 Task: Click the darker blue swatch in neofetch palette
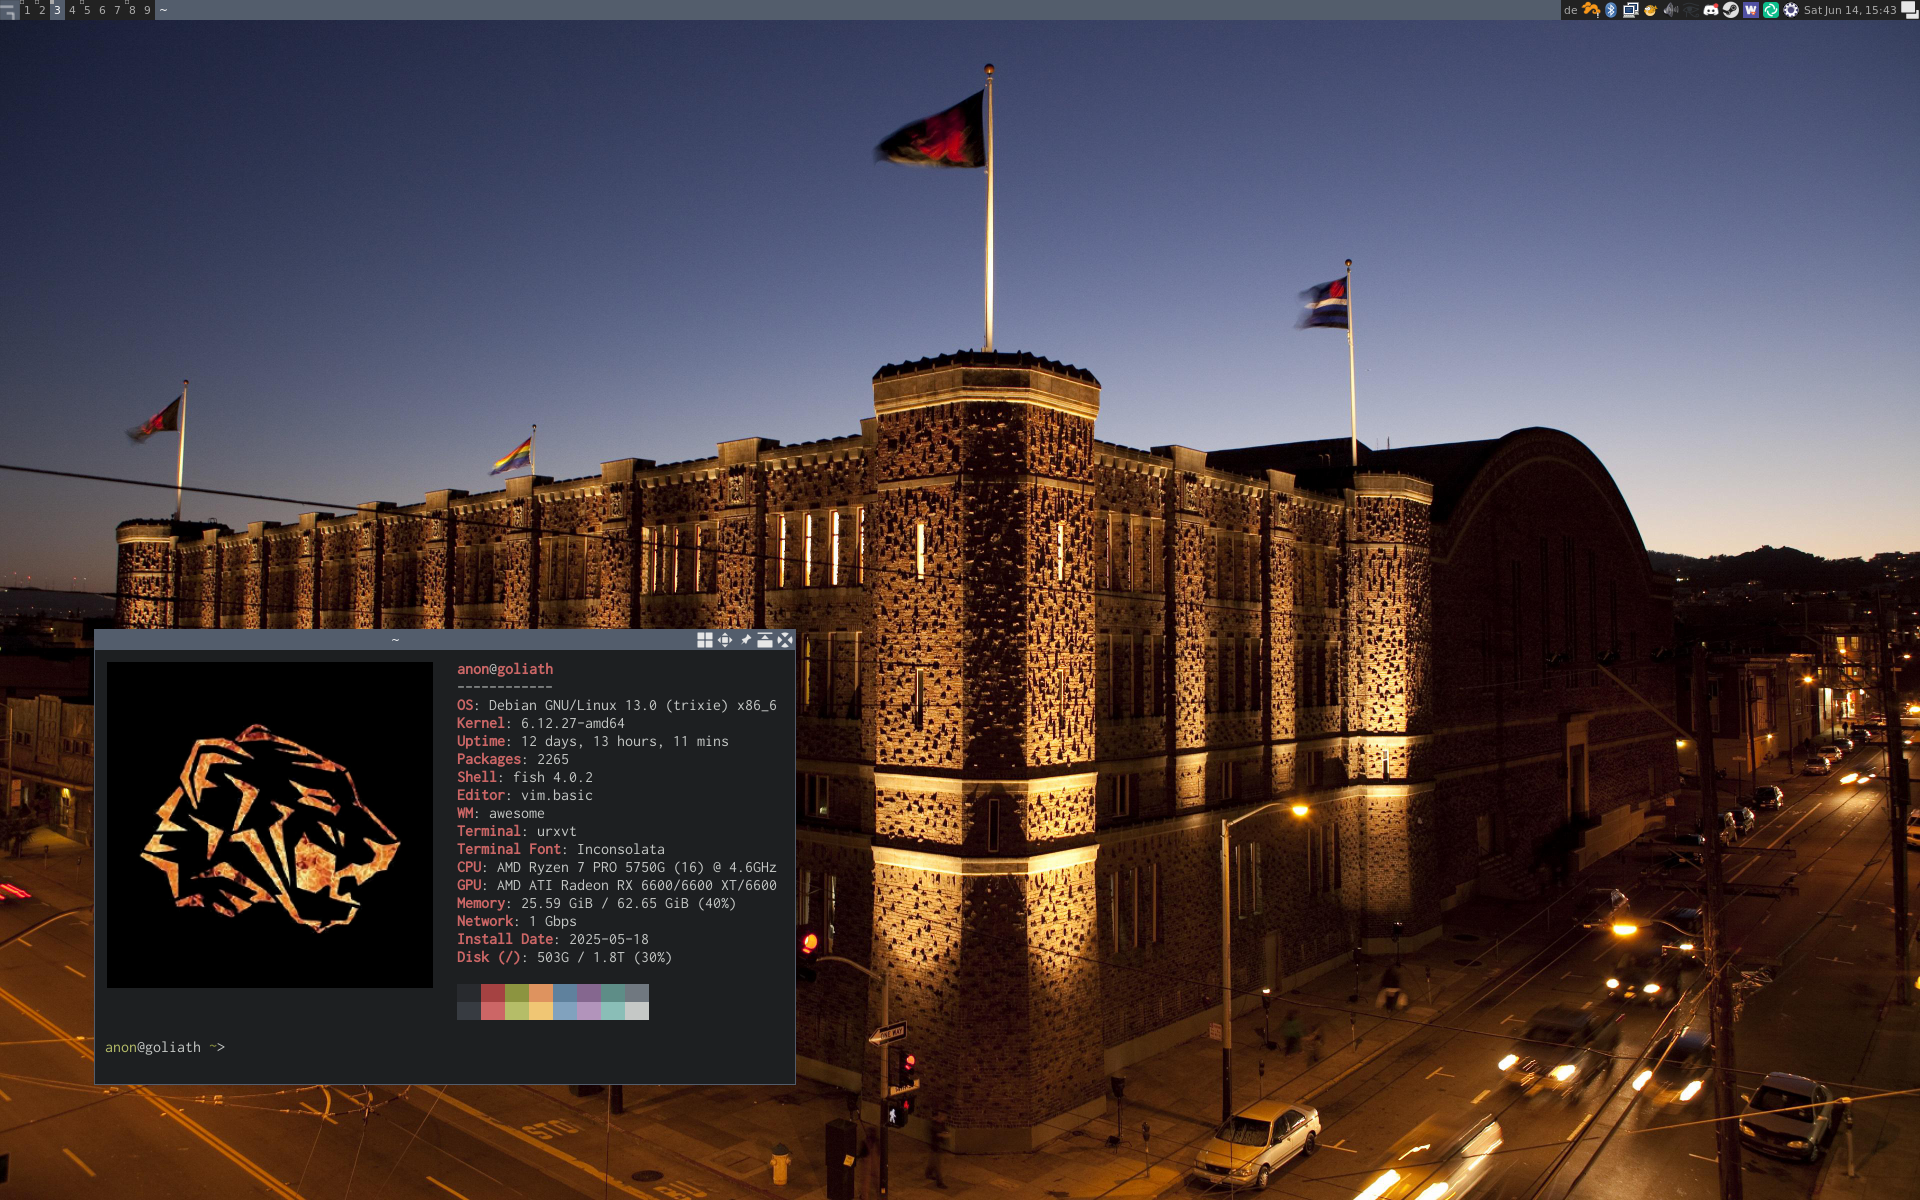(x=565, y=993)
